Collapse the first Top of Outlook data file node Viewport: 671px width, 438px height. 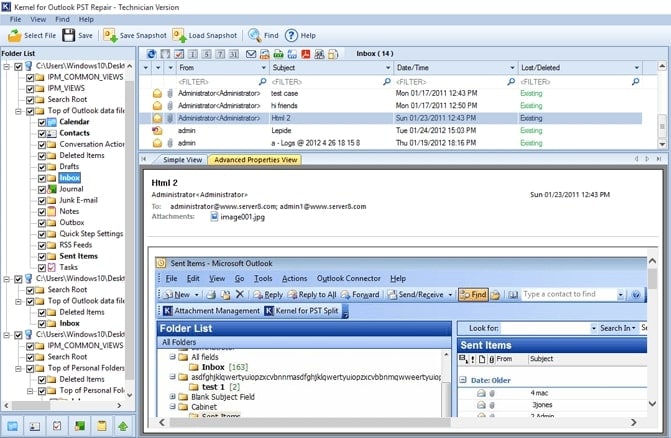coord(18,111)
